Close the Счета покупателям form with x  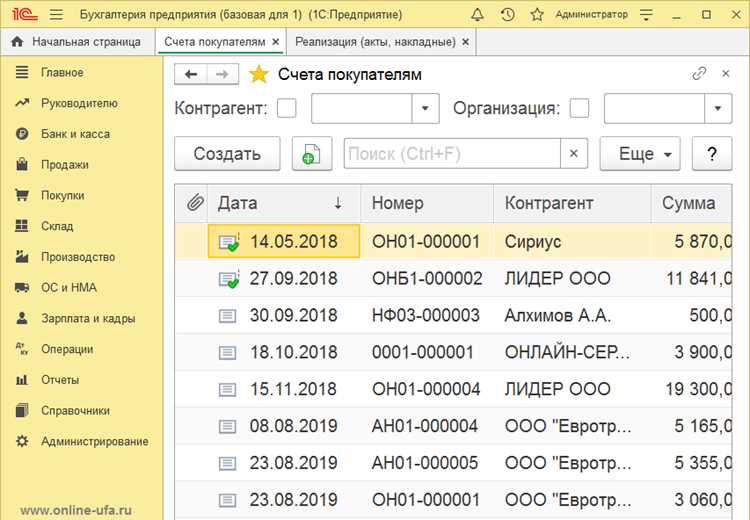pyautogui.click(x=726, y=74)
